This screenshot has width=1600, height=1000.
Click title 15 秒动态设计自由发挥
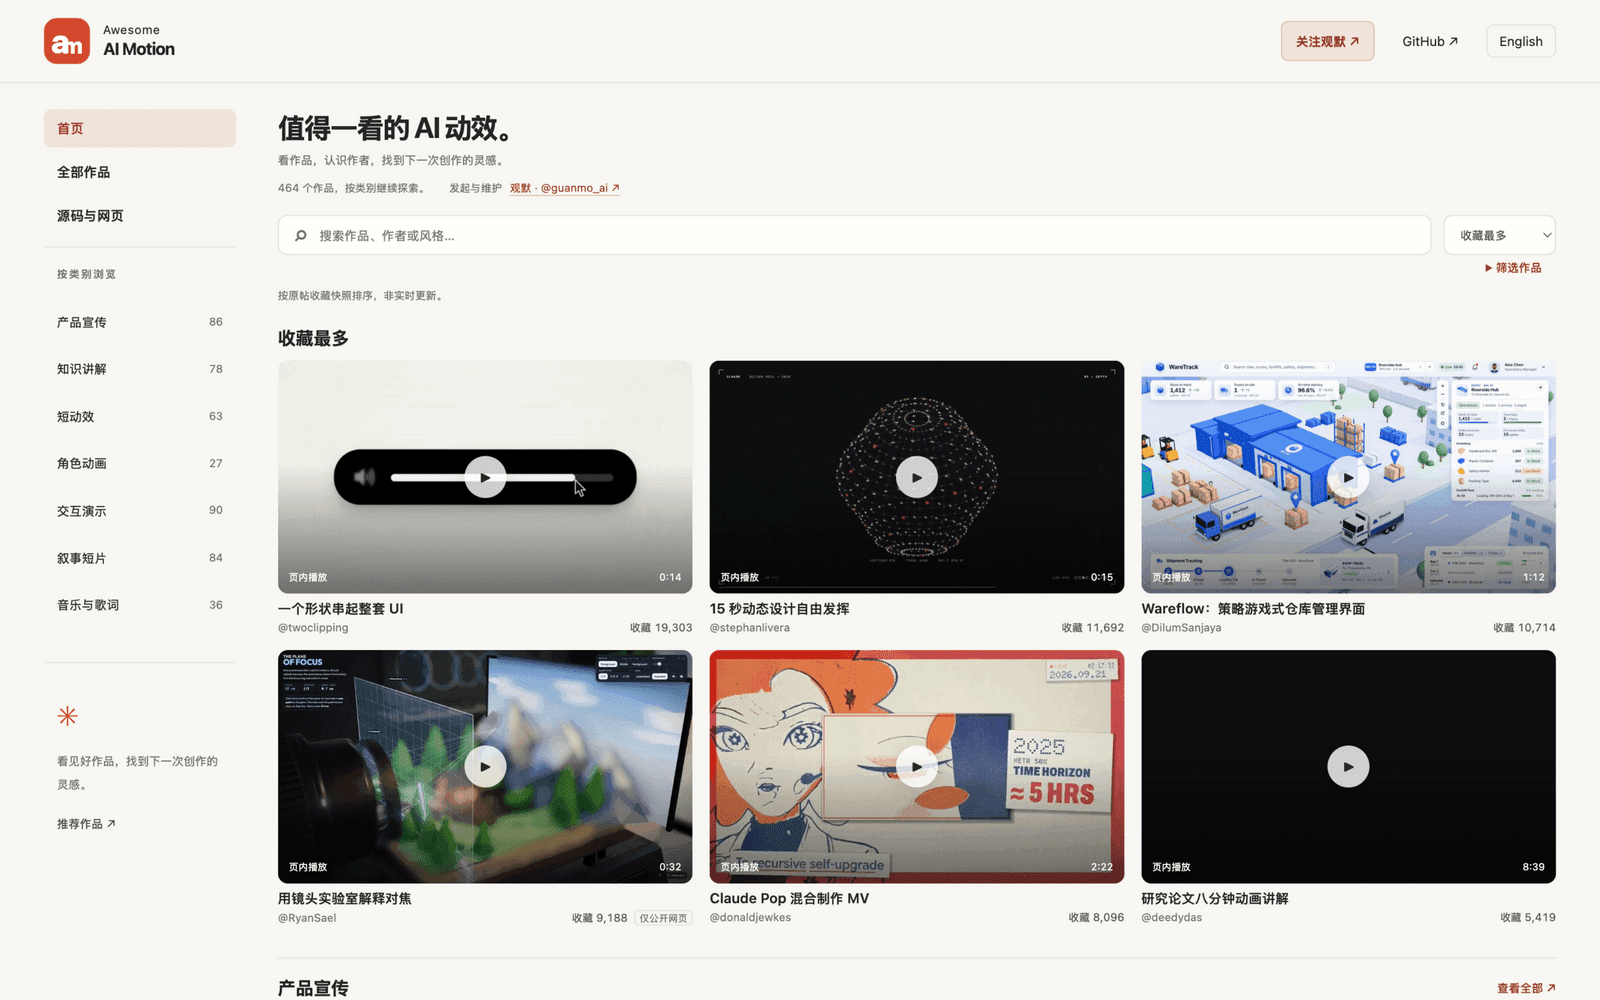point(779,609)
